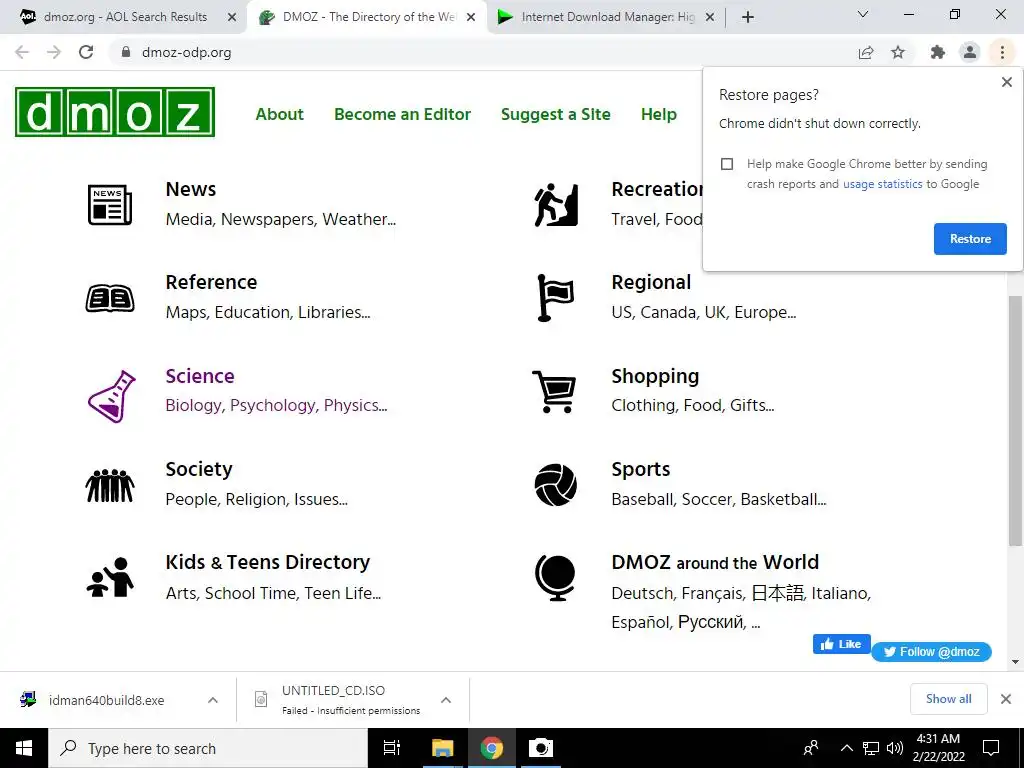
Task: Open the Science category heading
Action: coord(200,376)
